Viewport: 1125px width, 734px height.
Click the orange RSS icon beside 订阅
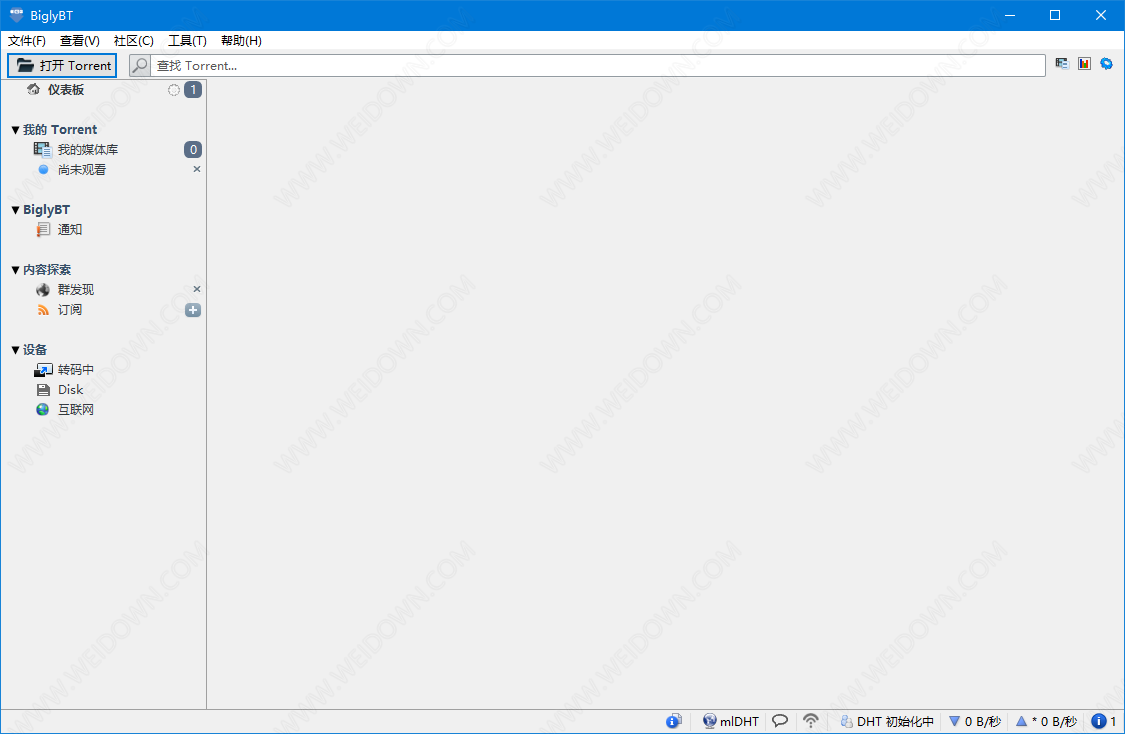(43, 310)
